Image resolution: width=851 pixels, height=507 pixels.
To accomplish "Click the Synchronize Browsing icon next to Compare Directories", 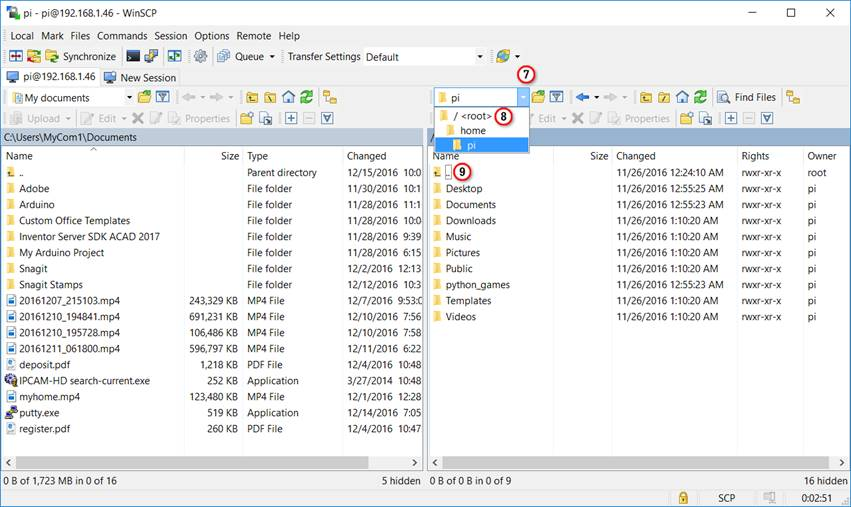I will click(34, 56).
